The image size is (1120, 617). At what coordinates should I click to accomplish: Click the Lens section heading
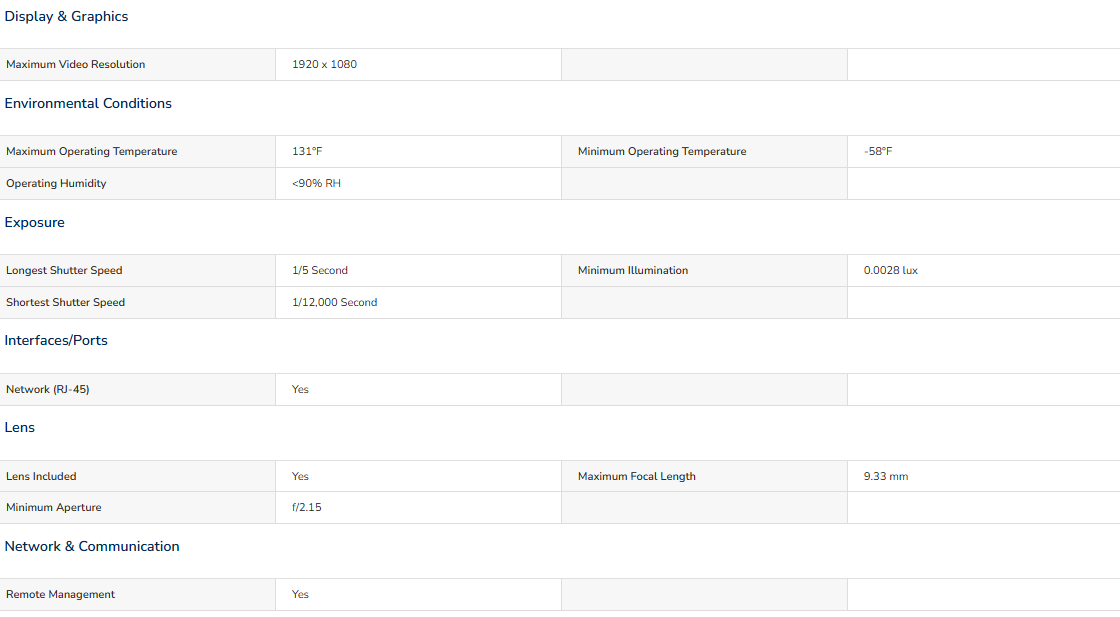20,428
